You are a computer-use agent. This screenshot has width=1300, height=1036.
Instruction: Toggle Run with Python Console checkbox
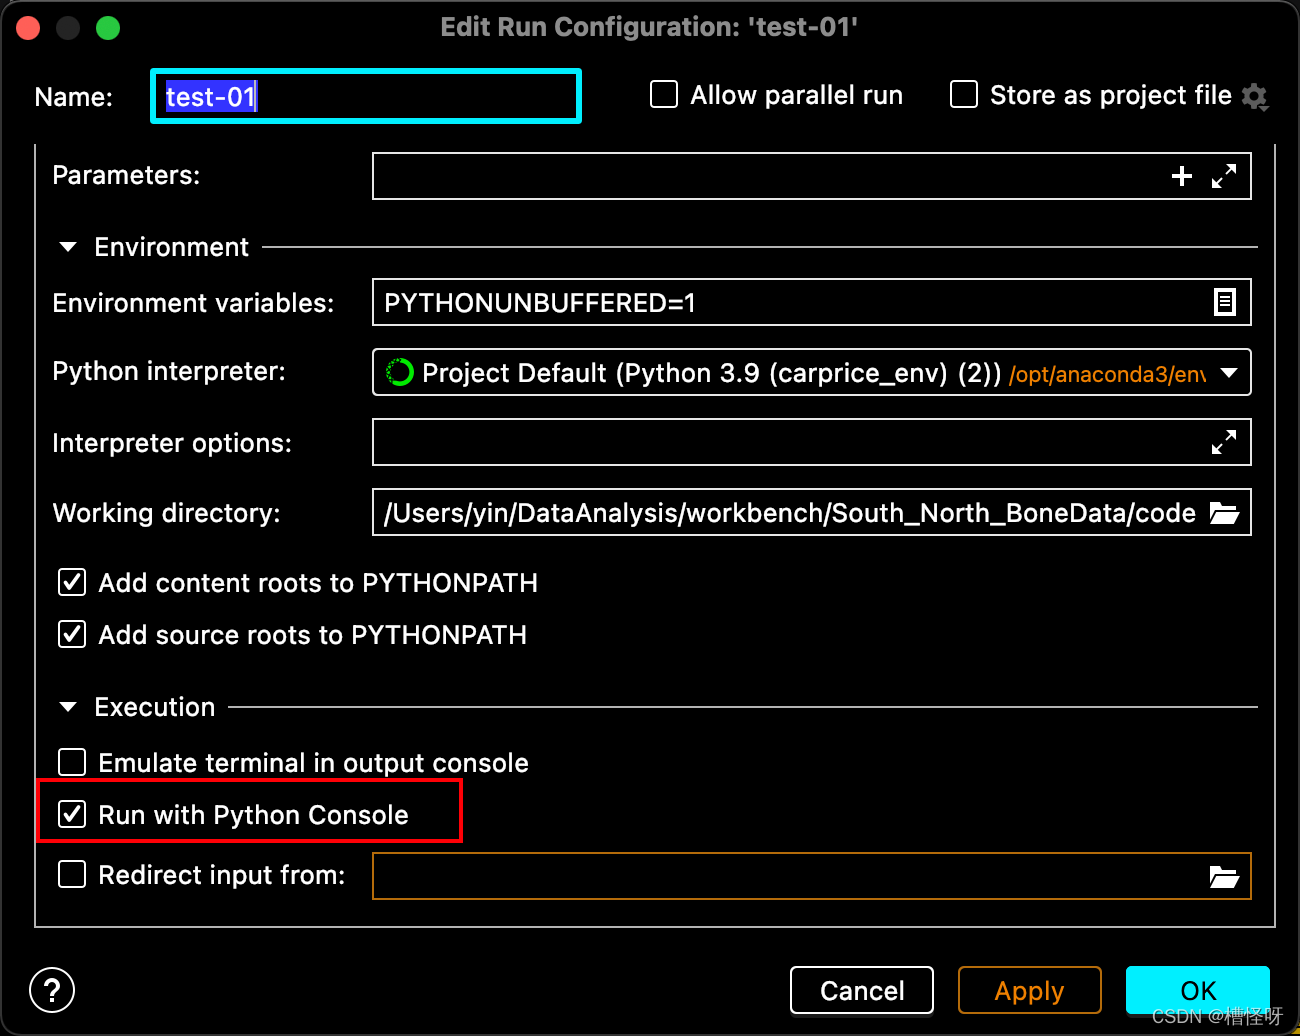72,814
